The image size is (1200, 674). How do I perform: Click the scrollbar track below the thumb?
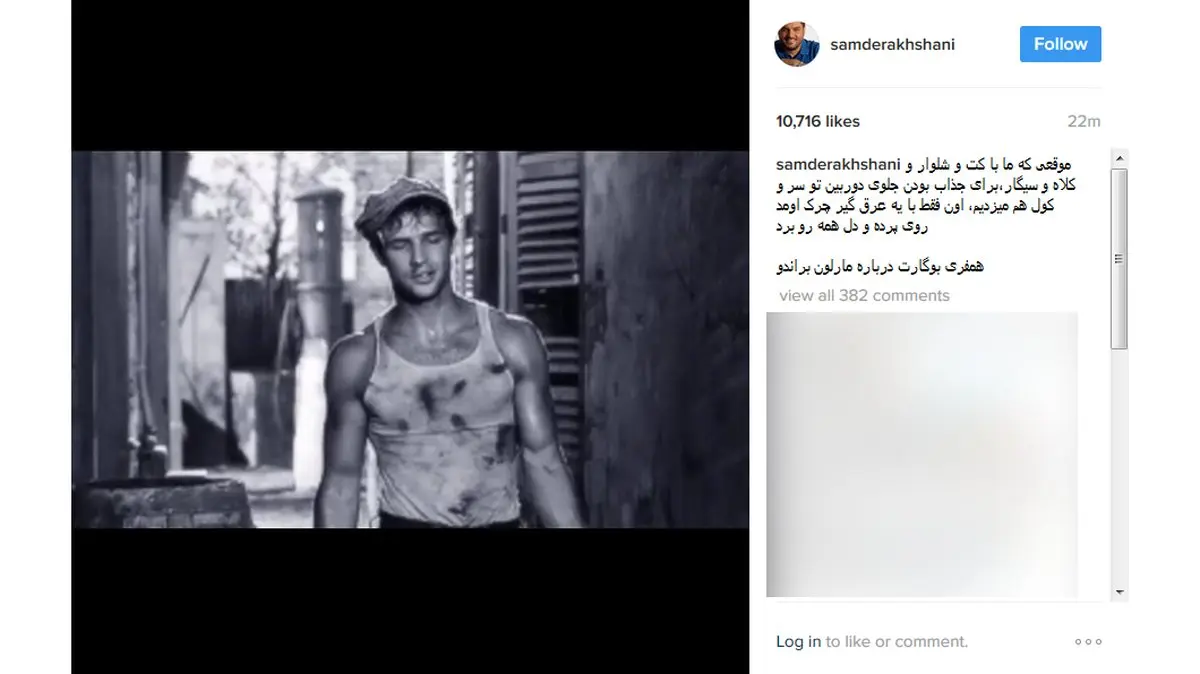point(1120,465)
